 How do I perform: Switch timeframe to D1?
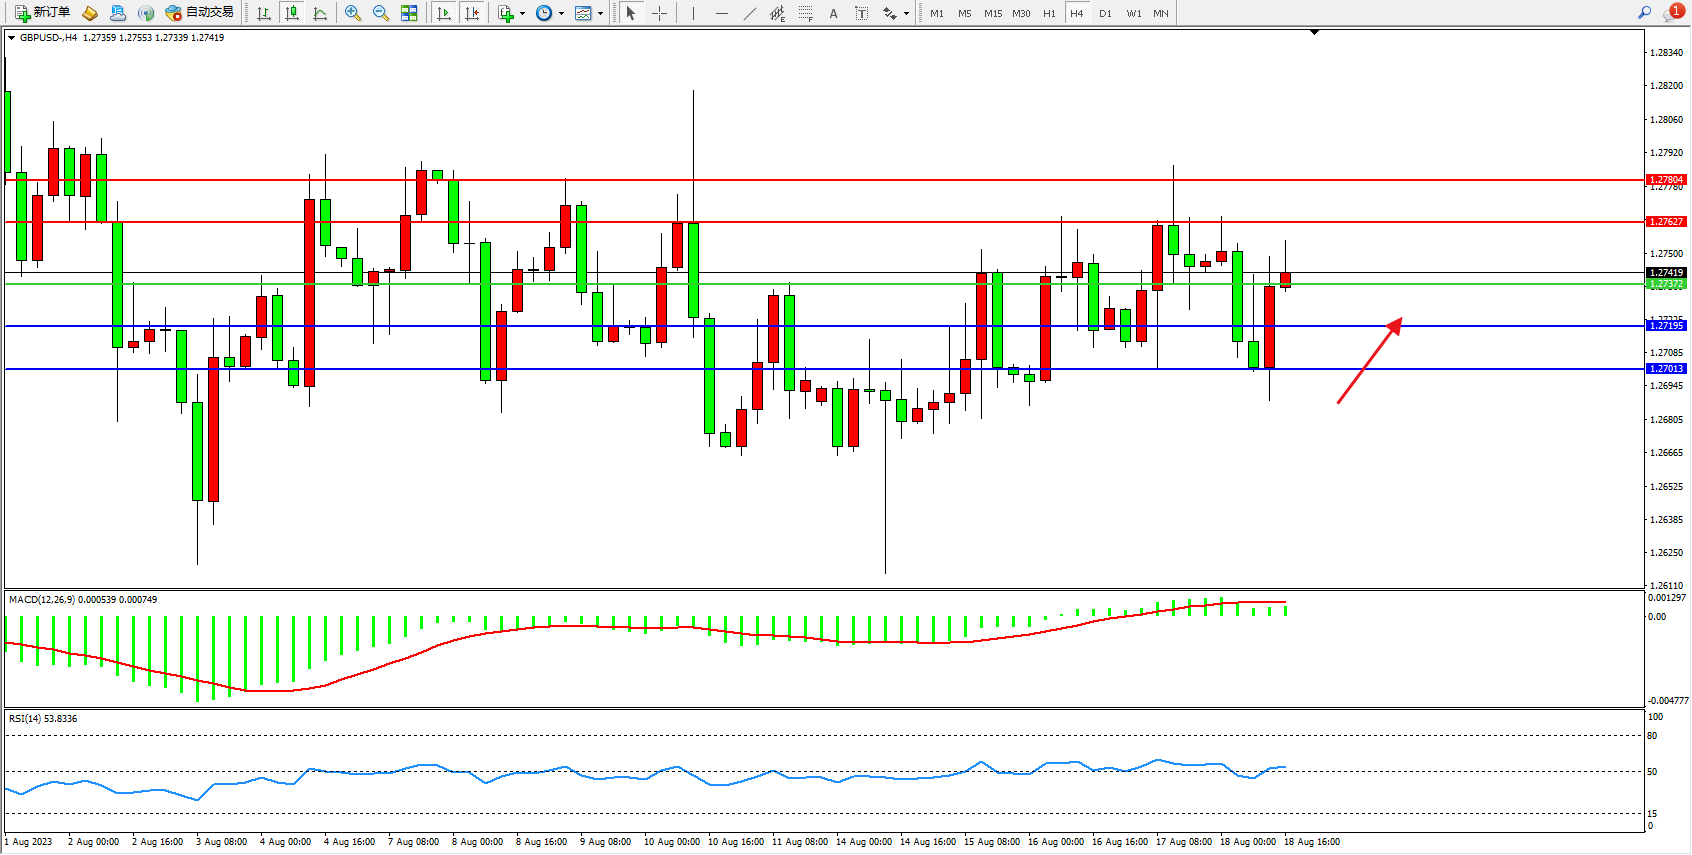point(1105,13)
